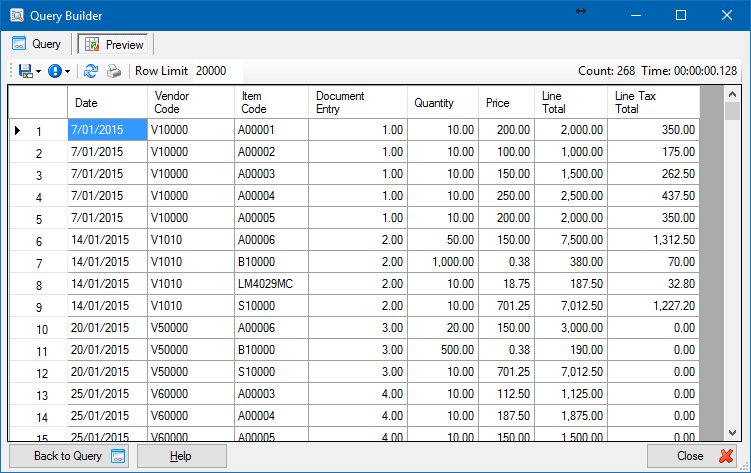Click the printer icon

tap(114, 71)
